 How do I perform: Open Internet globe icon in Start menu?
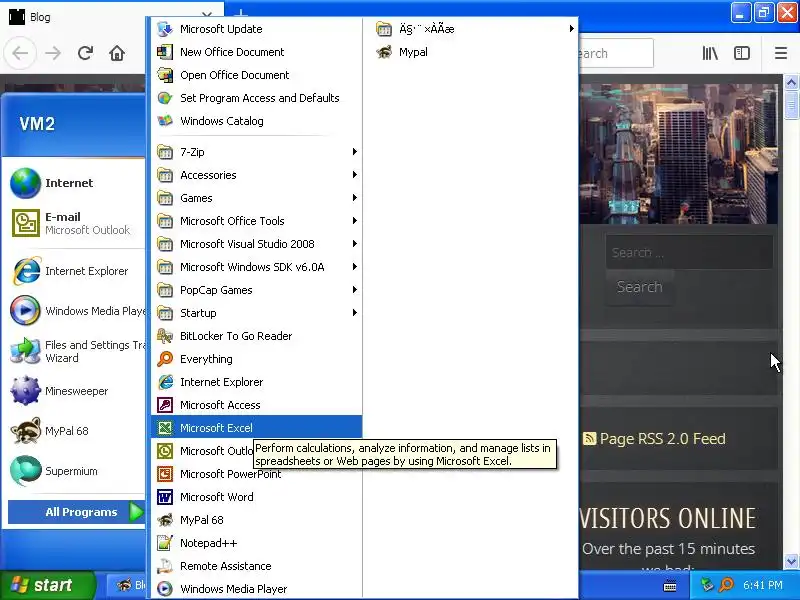[x=26, y=183]
